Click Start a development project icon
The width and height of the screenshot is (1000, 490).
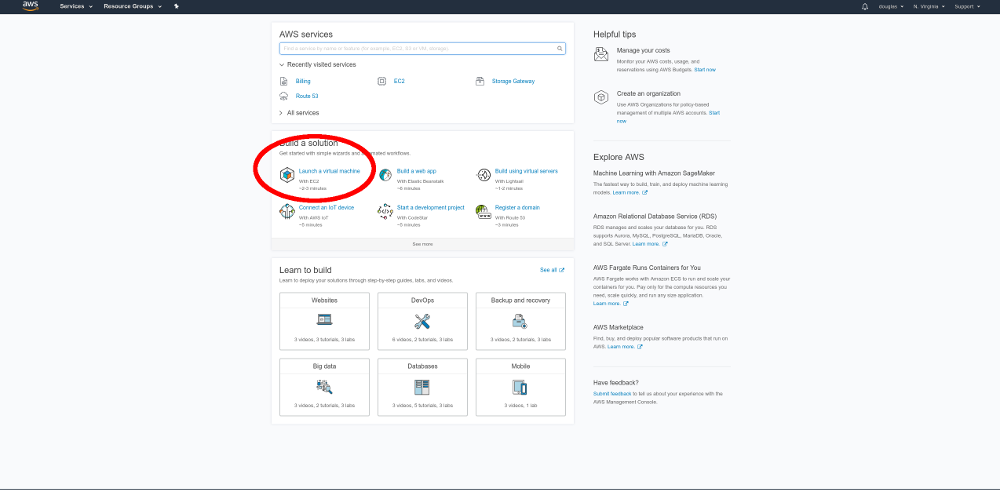coord(385,211)
